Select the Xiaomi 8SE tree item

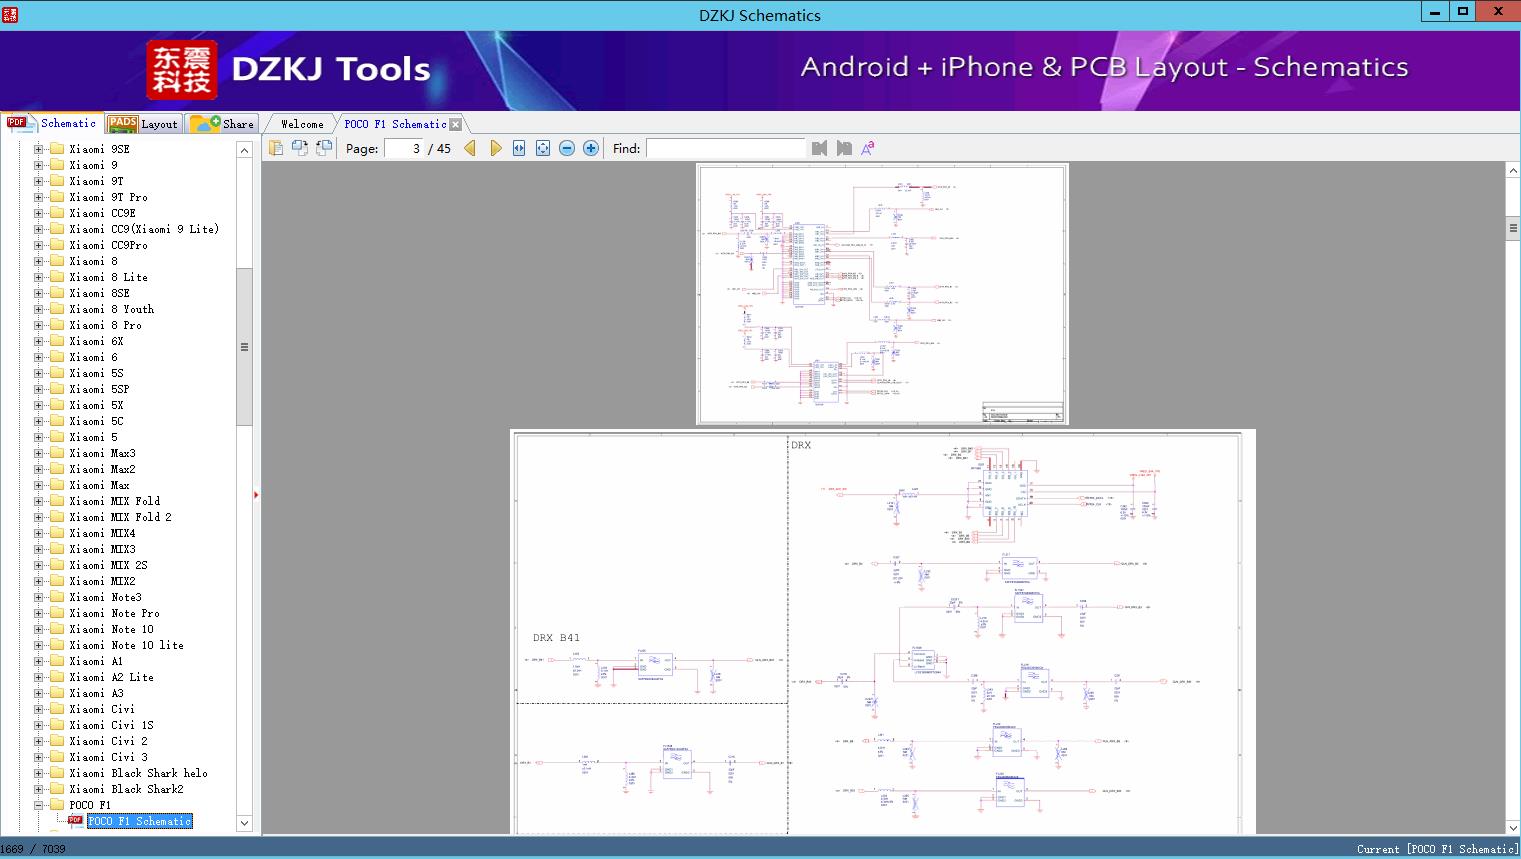(99, 293)
